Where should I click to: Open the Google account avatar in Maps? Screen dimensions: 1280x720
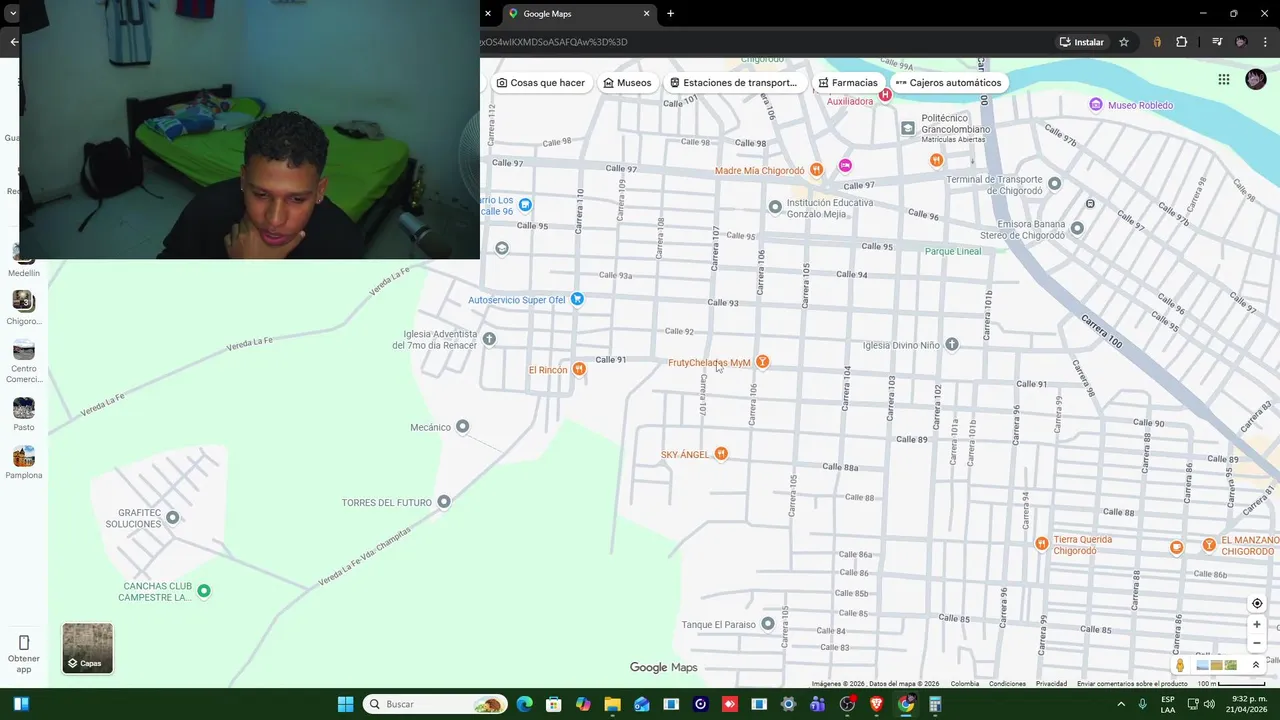(1256, 80)
